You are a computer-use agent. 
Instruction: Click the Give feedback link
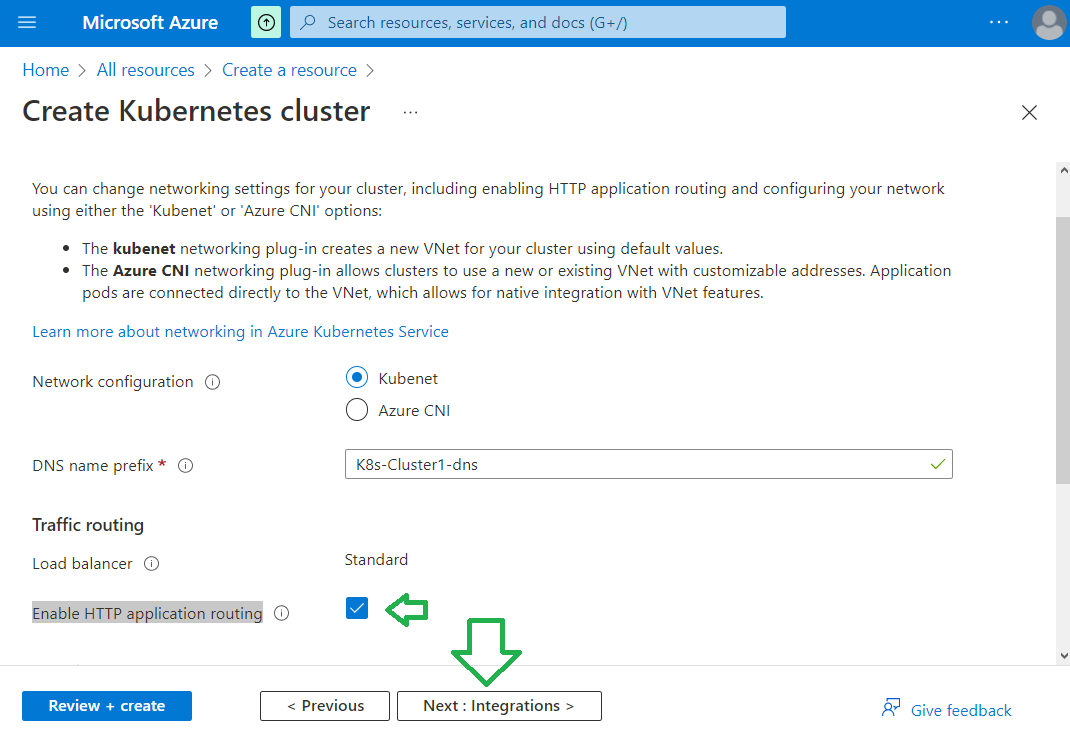pyautogui.click(x=961, y=711)
